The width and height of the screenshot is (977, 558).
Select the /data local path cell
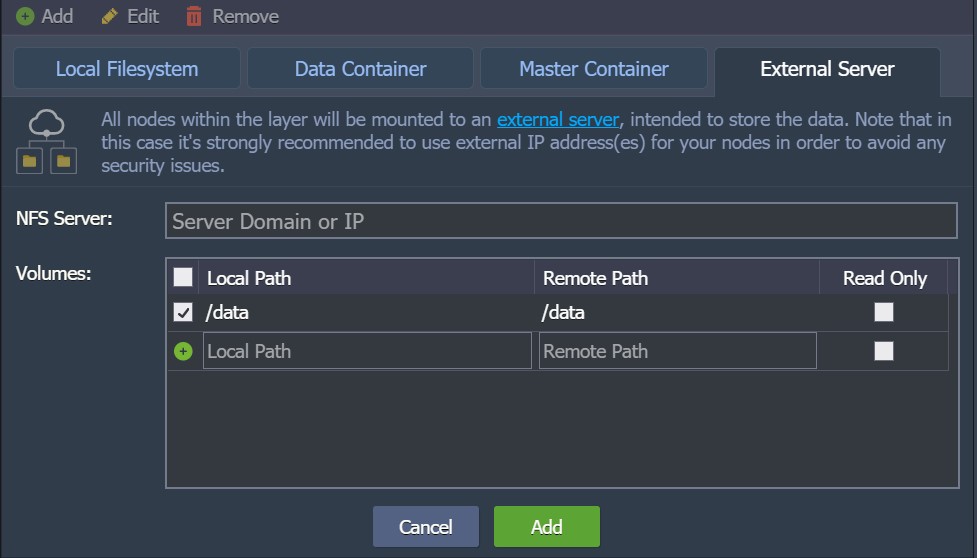point(366,312)
